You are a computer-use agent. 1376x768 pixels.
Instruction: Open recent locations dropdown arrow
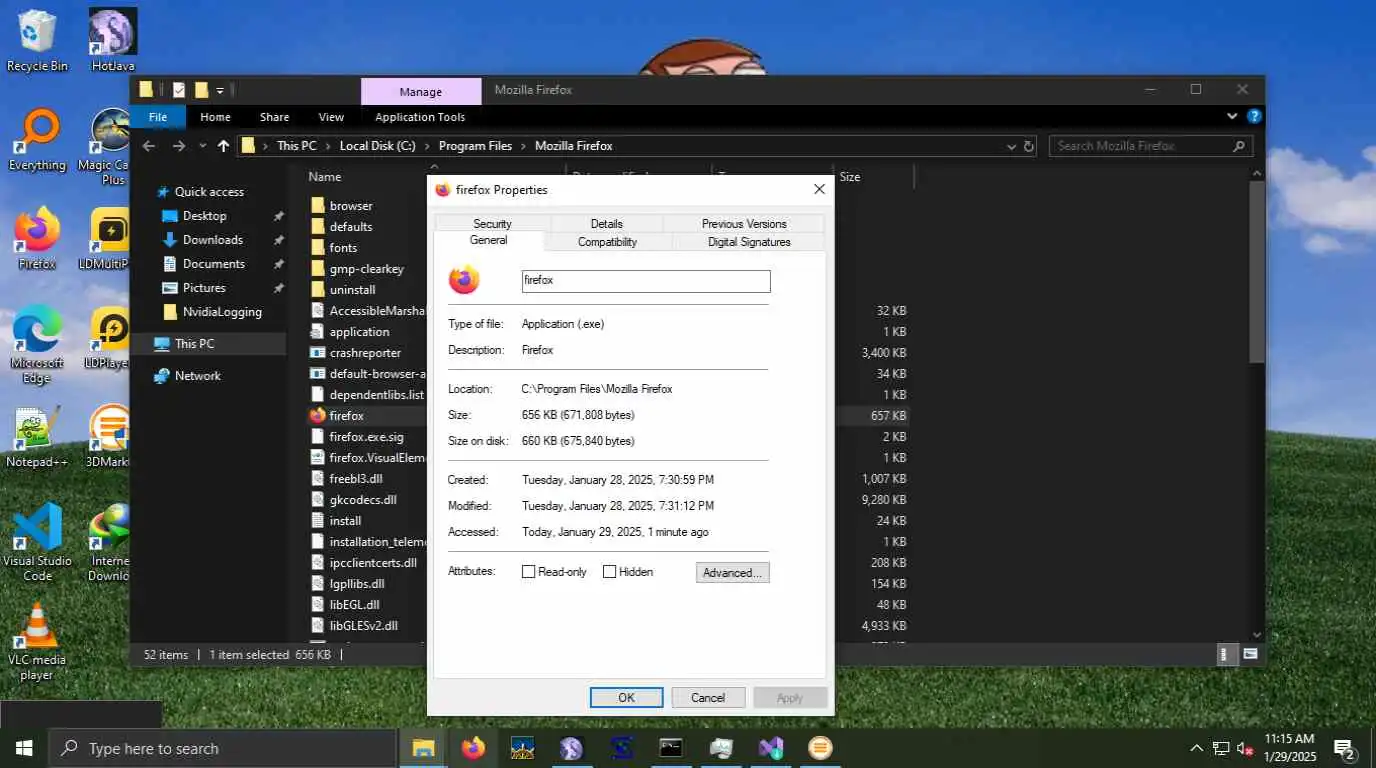tap(203, 146)
